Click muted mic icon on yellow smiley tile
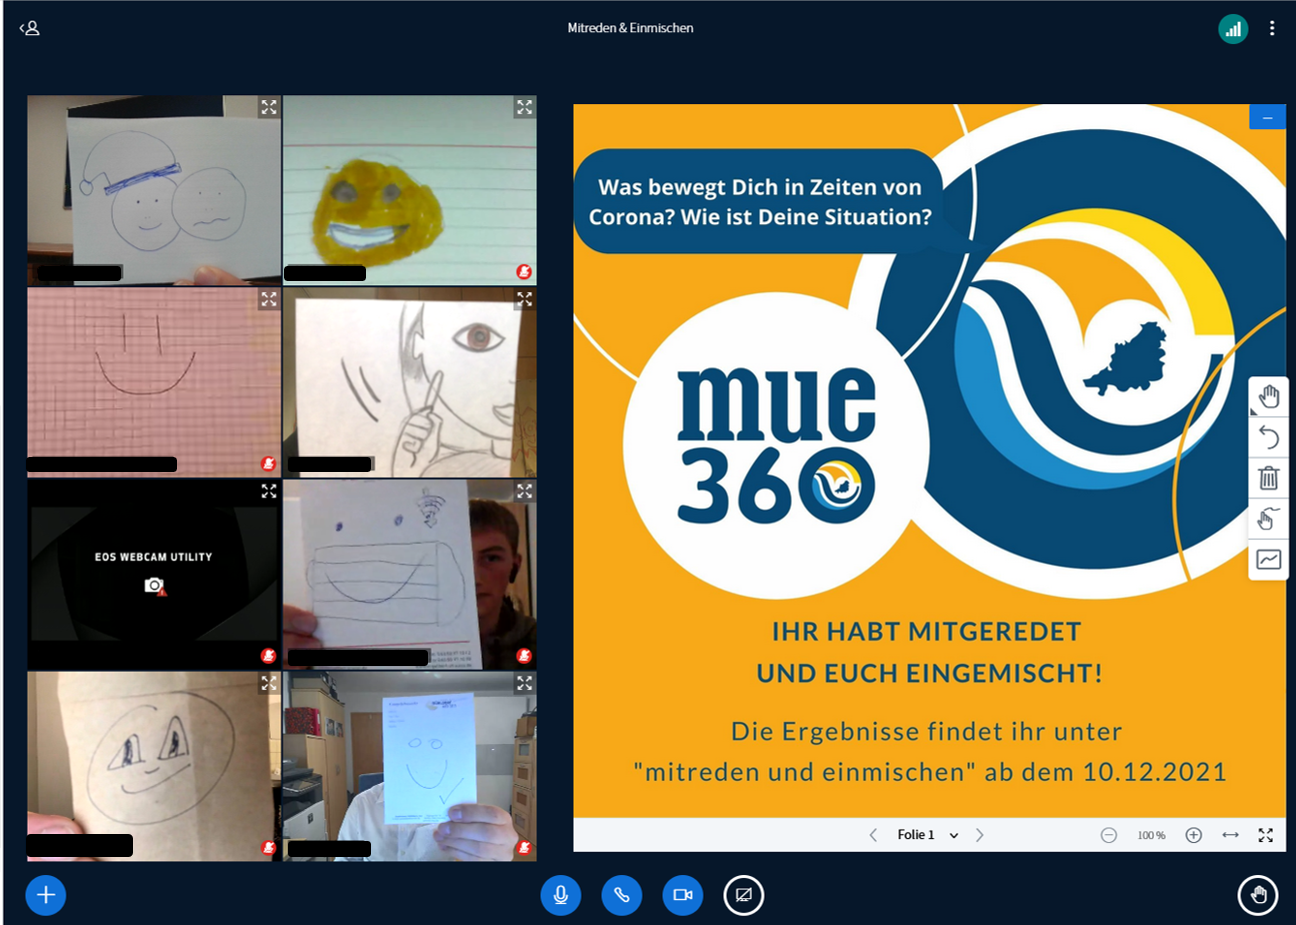The width and height of the screenshot is (1296, 925). coord(524,271)
